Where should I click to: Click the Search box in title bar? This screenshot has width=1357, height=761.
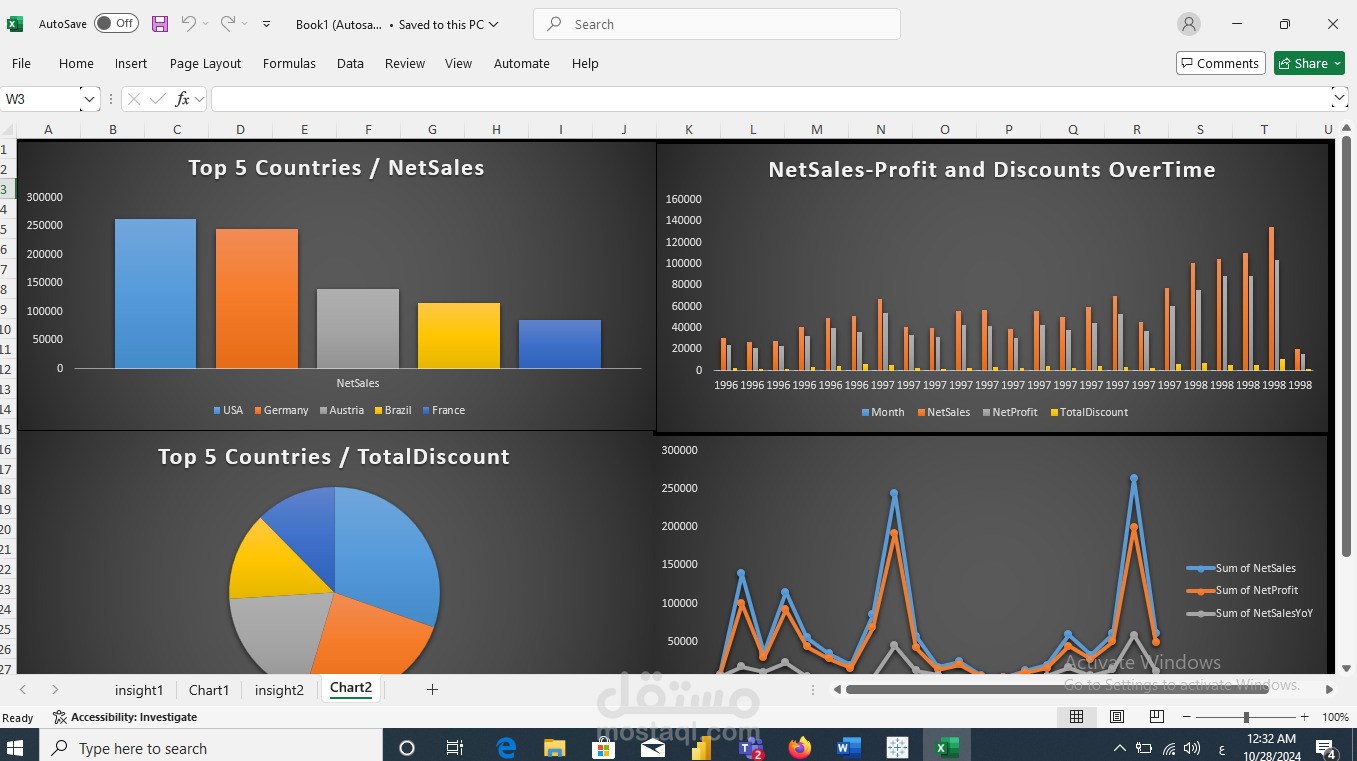click(717, 24)
